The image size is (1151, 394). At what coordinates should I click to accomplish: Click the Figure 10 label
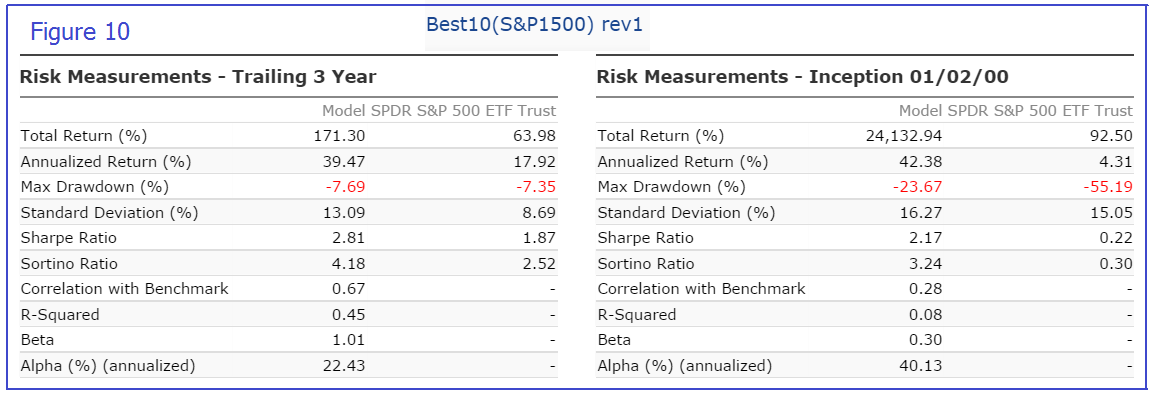click(x=79, y=32)
